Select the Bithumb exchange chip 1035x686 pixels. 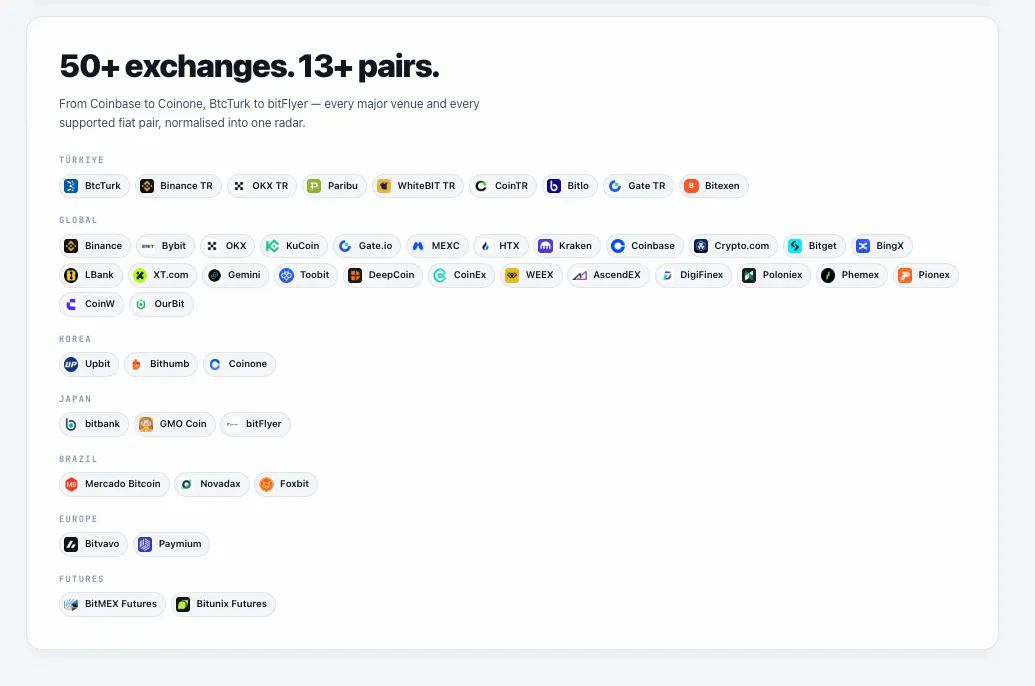pyautogui.click(x=161, y=364)
